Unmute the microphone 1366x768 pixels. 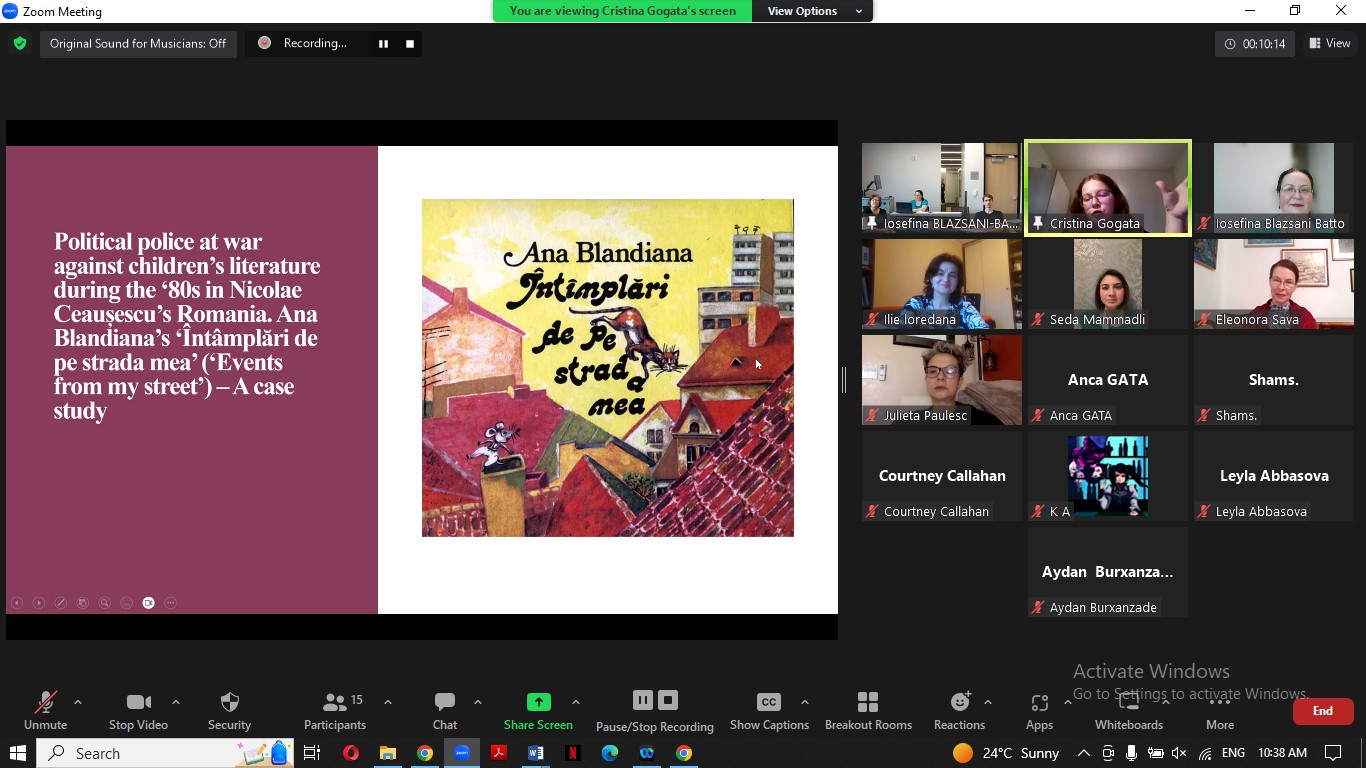(x=45, y=711)
